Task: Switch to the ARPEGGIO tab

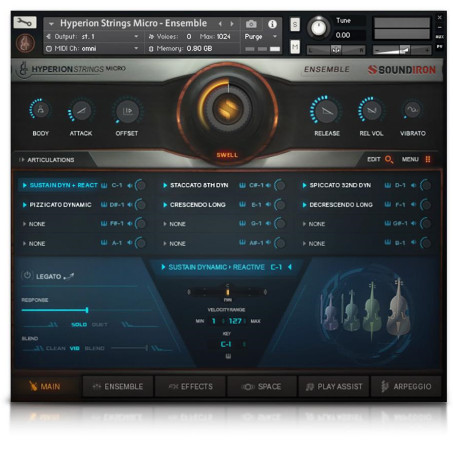Action: tap(406, 386)
